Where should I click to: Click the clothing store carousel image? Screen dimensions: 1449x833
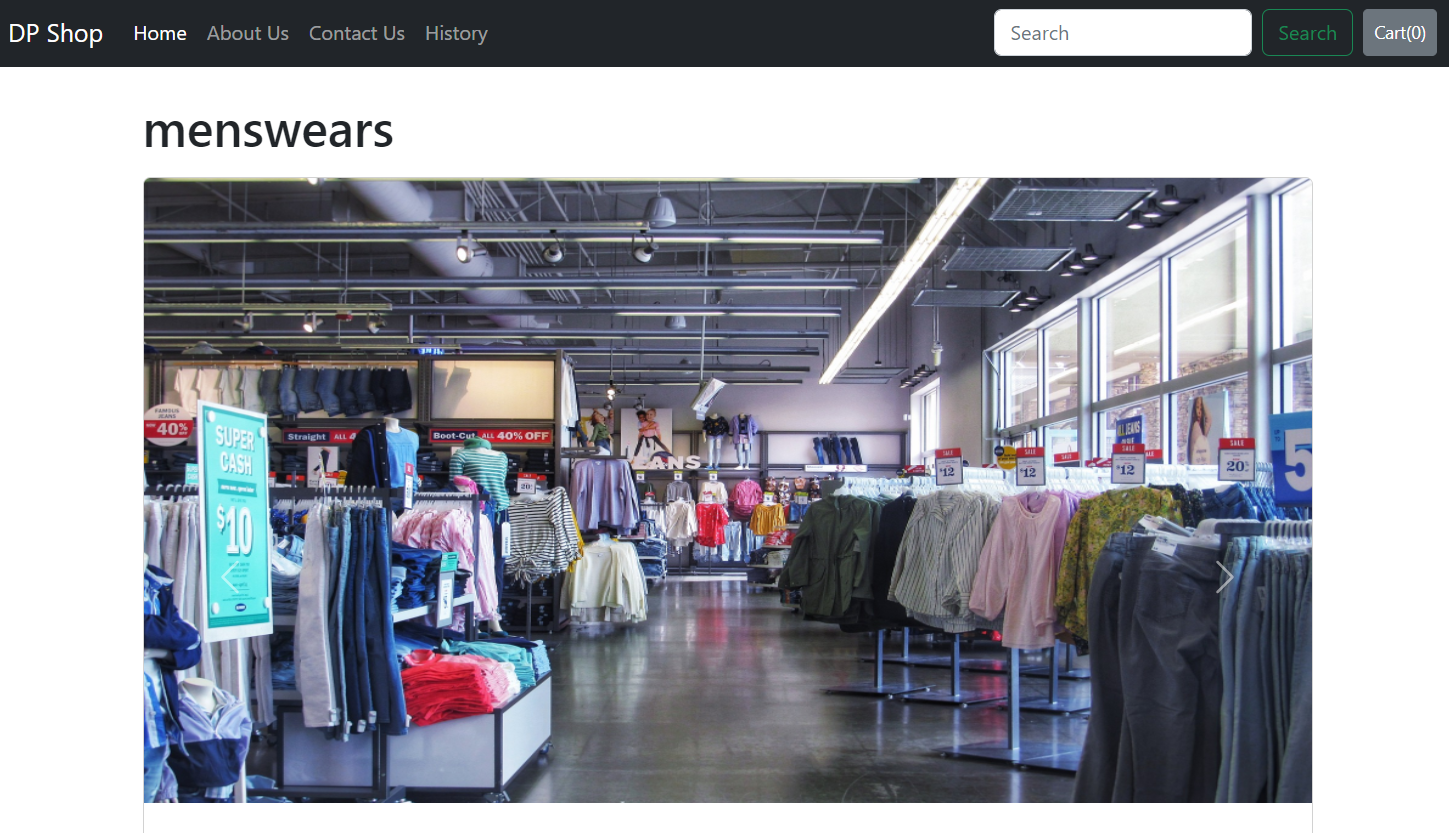click(x=728, y=490)
